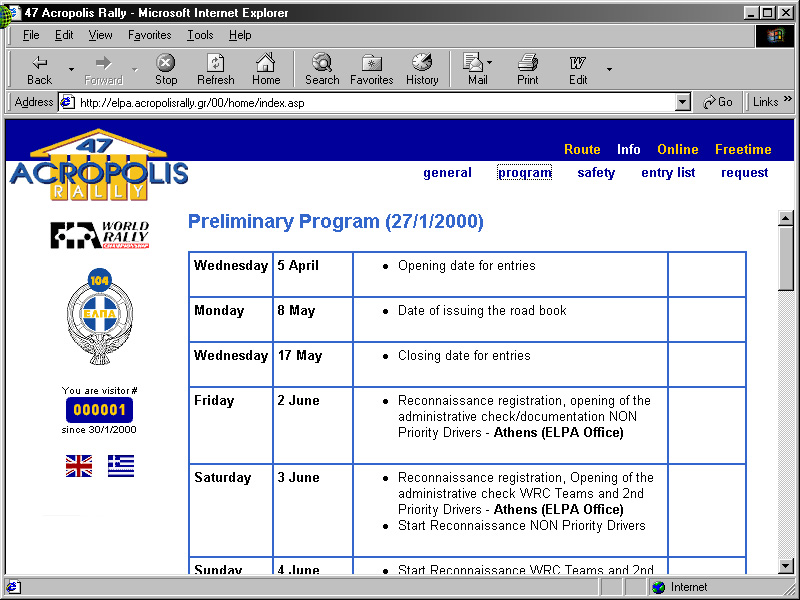Click the page scrollbar up arrow

(x=786, y=218)
